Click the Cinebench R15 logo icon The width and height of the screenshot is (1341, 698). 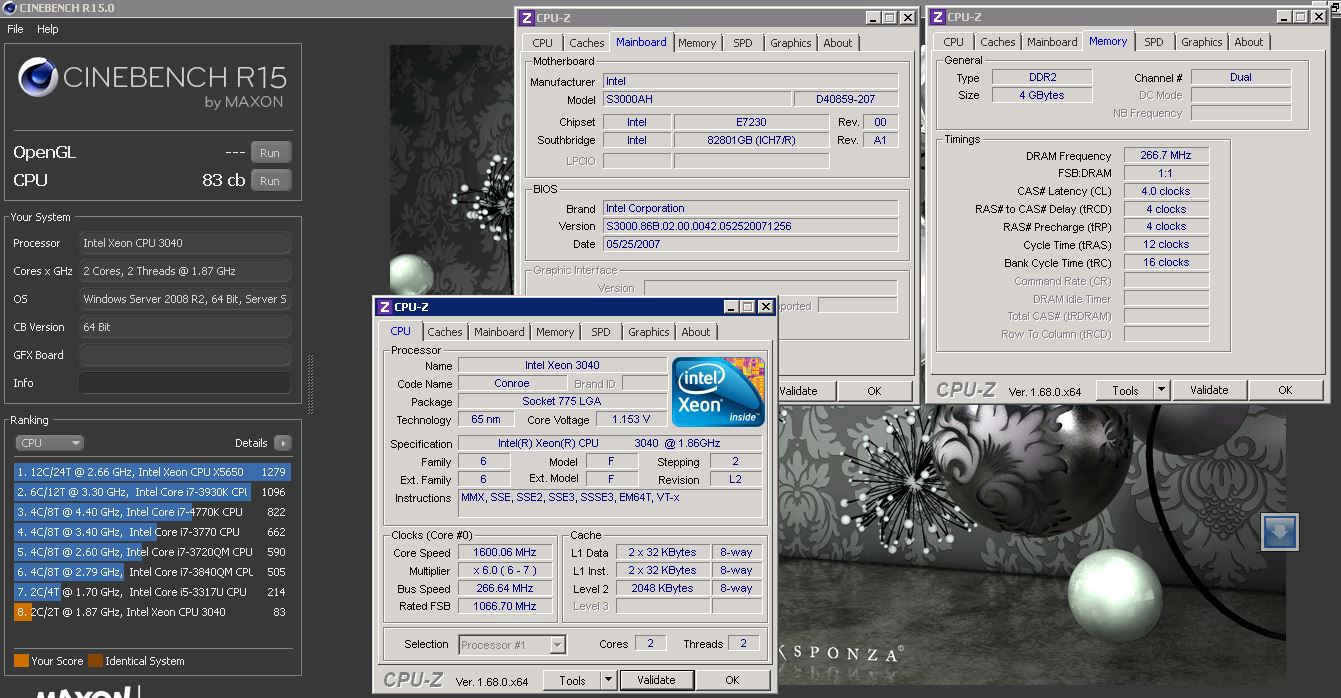tap(37, 79)
